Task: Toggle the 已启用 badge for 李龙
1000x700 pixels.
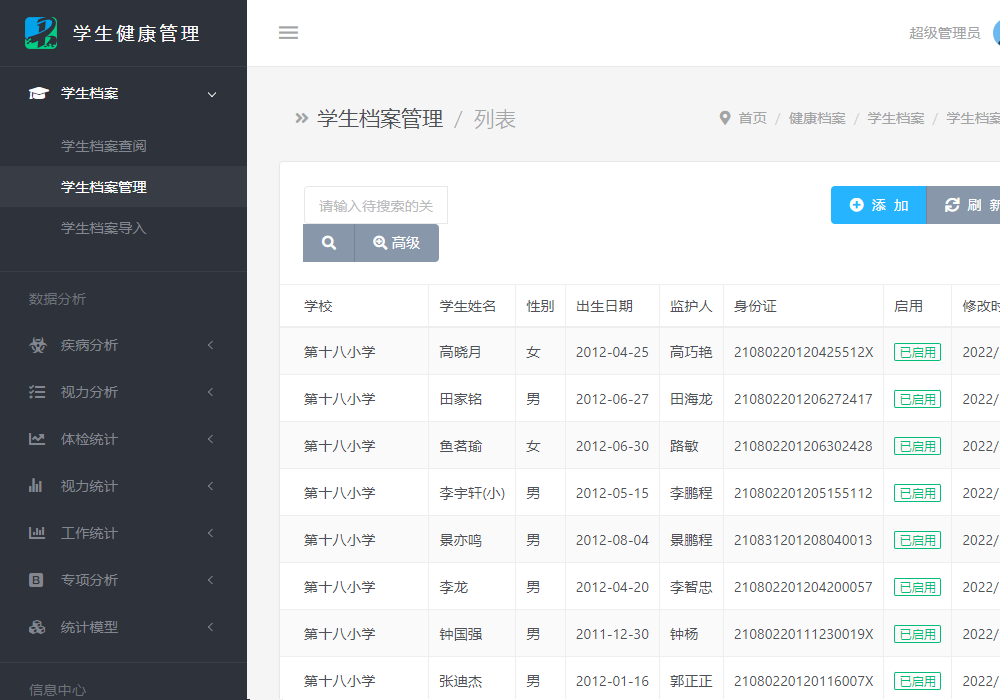Action: coord(917,587)
